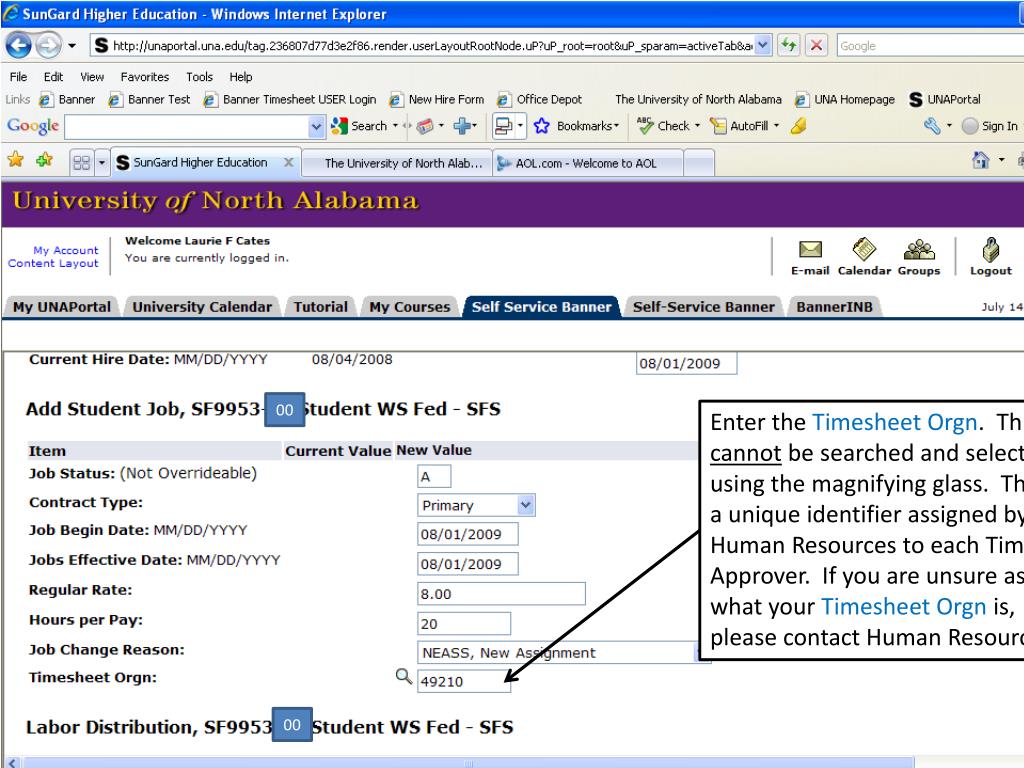The width and height of the screenshot is (1024, 768).
Task: Expand the address bar URL dropdown
Action: [x=763, y=45]
